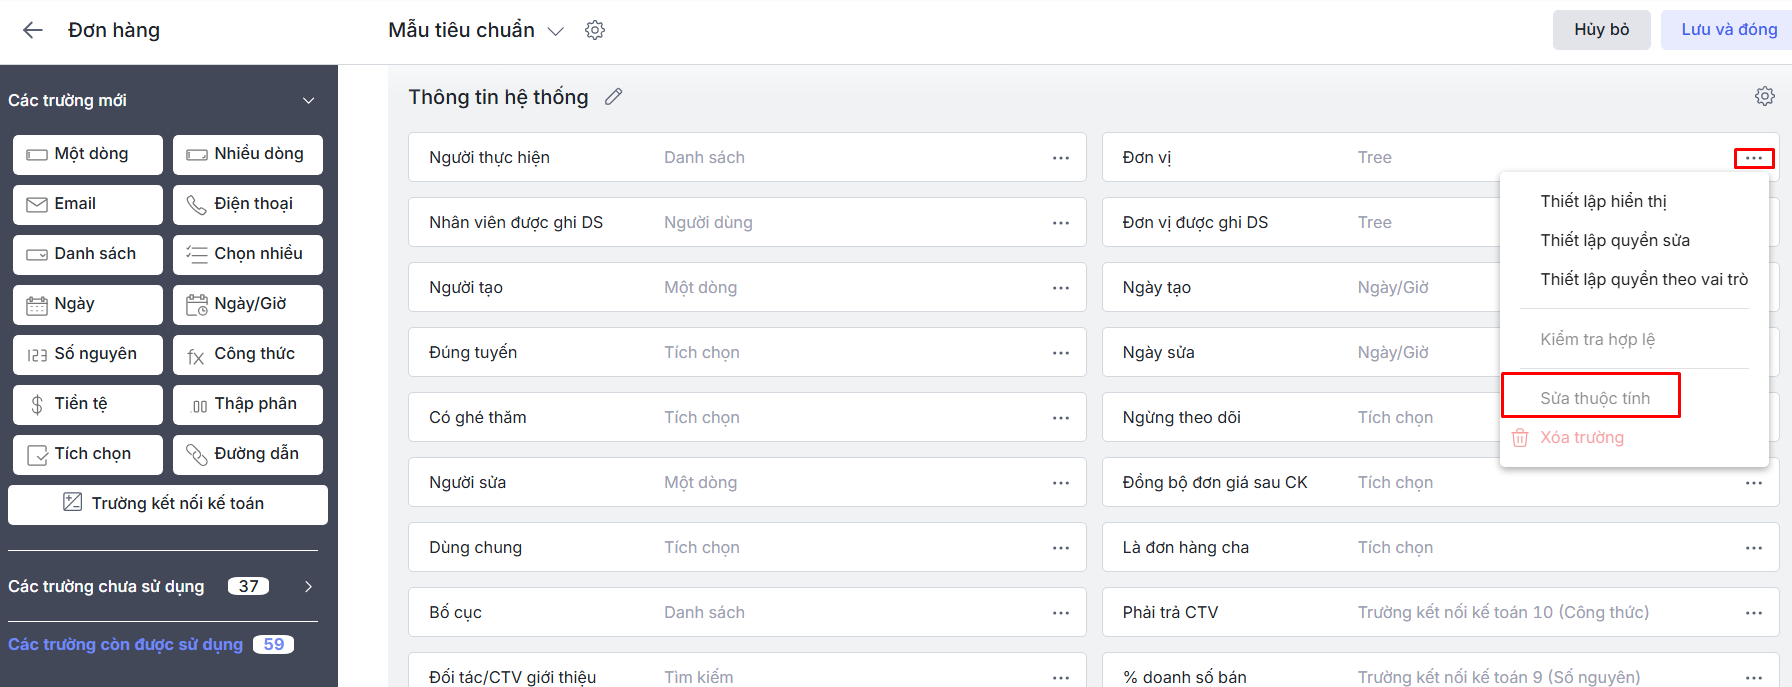Click the back arrow next to Đơn hàng
Screen dimensions: 1792x687
pyautogui.click(x=33, y=30)
